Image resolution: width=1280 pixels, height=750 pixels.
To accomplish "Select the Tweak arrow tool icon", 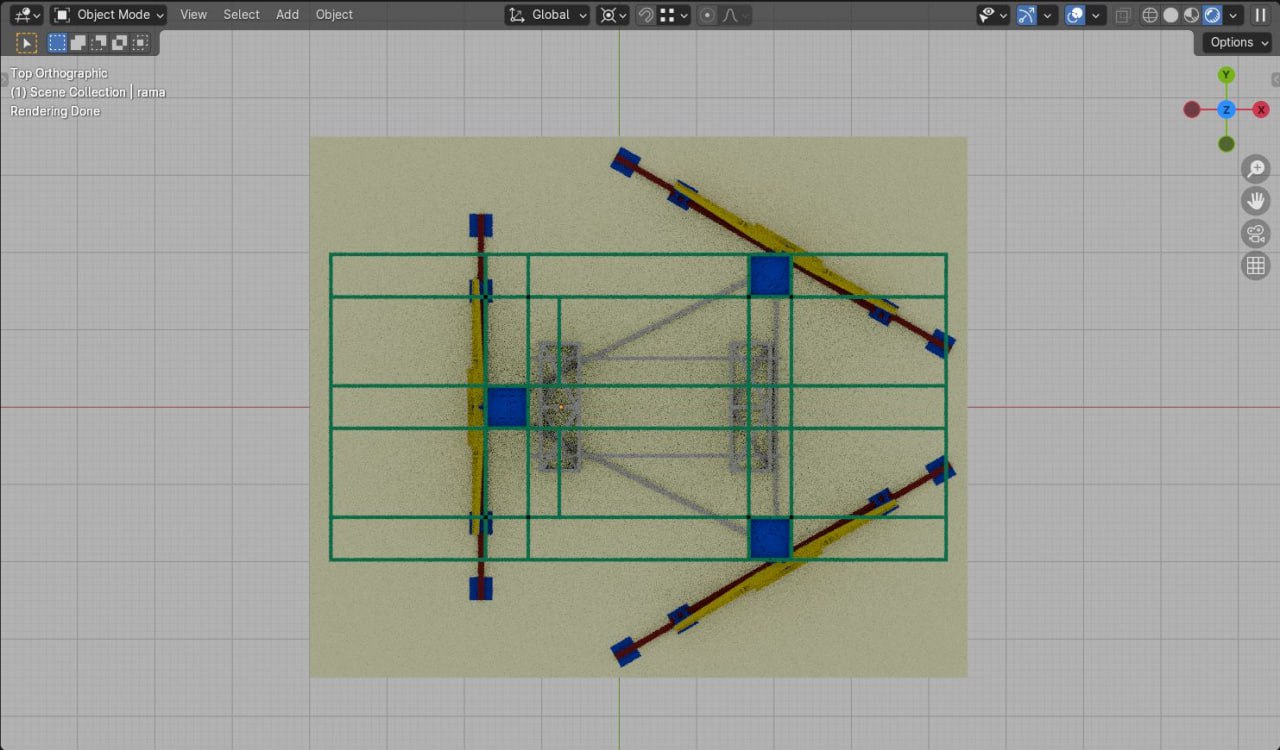I will point(27,43).
